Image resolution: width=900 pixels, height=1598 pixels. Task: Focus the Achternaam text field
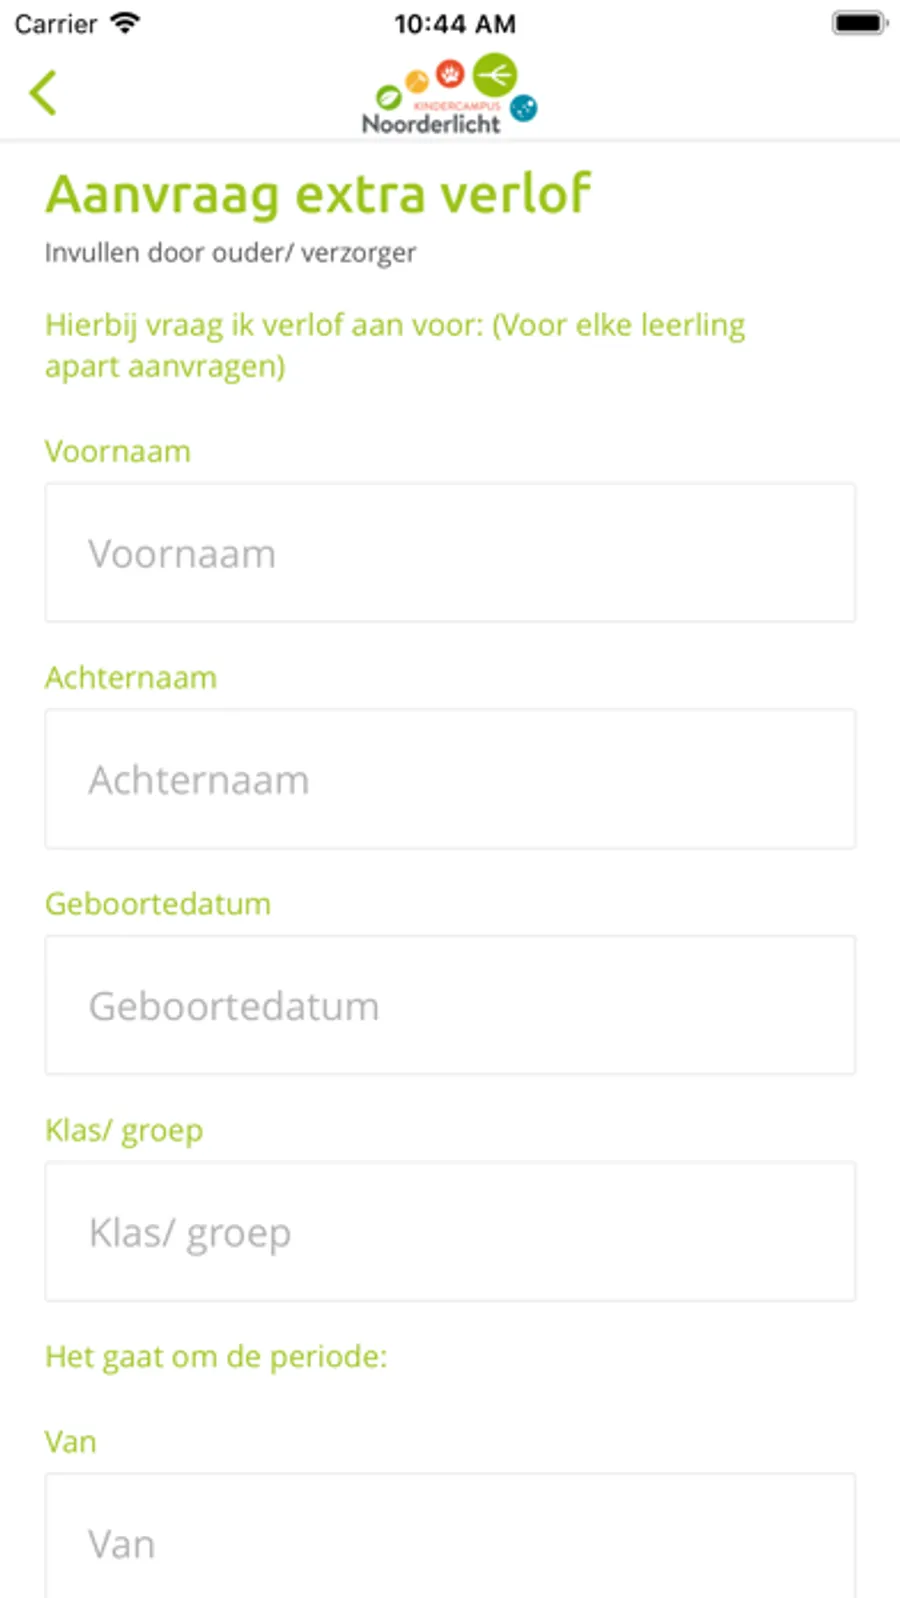(x=450, y=779)
